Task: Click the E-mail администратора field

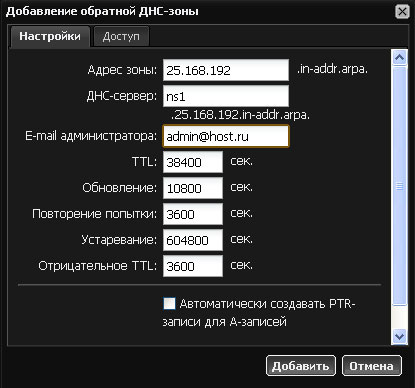Action: [226, 136]
